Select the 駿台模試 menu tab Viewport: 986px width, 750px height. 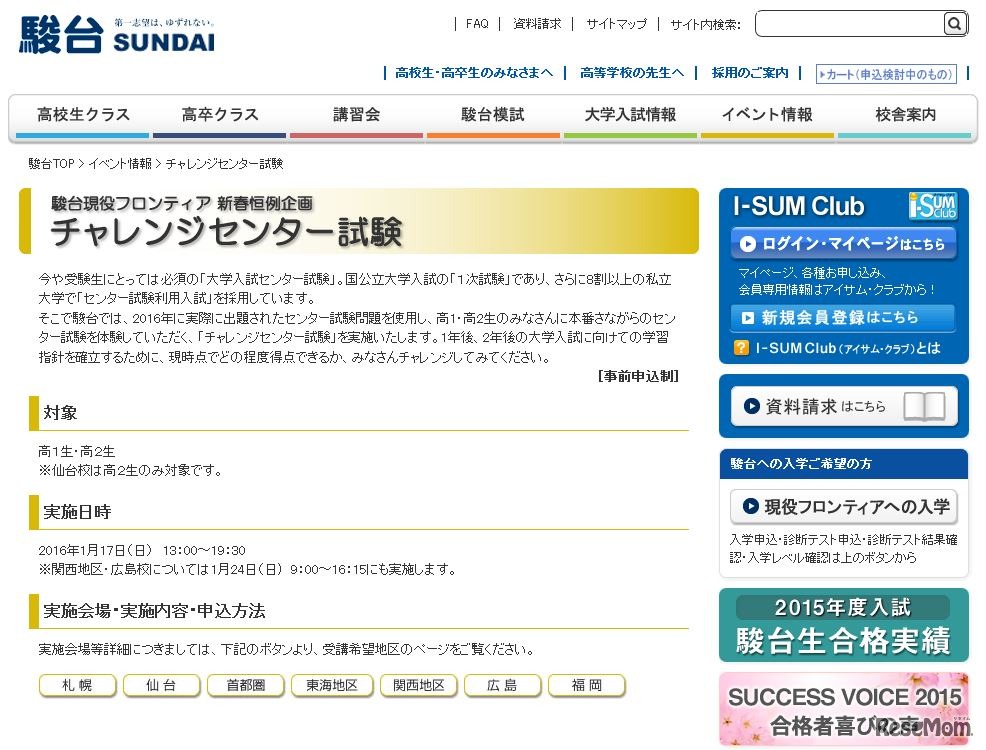pyautogui.click(x=493, y=116)
